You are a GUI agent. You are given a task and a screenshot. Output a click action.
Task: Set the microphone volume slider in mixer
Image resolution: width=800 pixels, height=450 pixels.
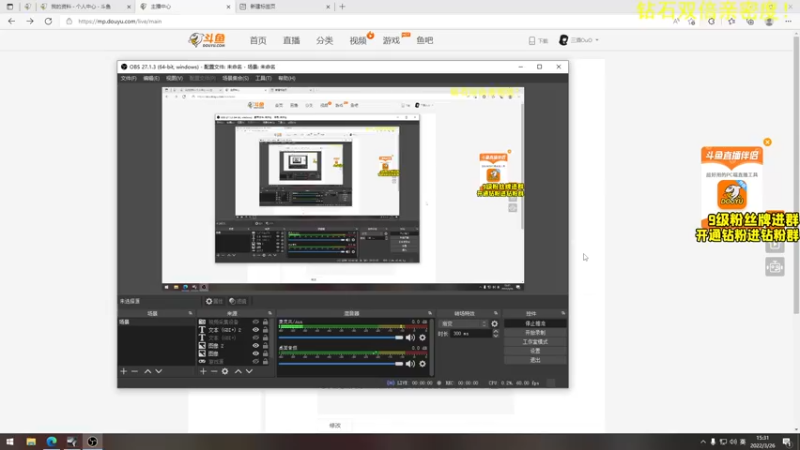point(341,337)
